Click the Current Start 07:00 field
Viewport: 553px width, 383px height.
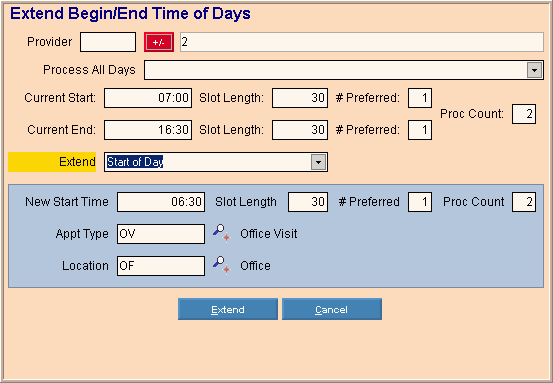point(148,98)
